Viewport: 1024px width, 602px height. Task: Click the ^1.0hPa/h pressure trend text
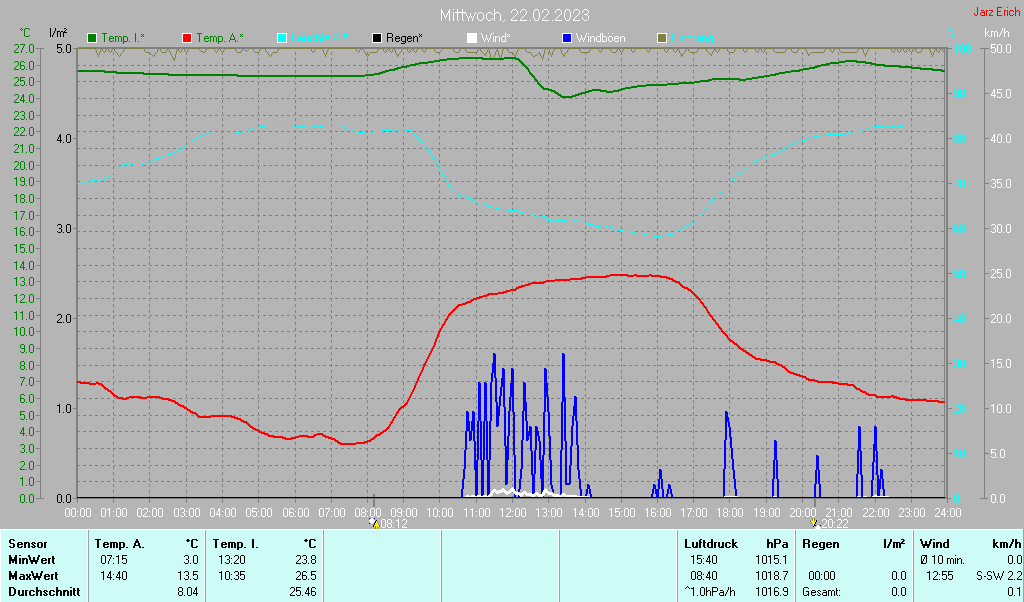coord(710,592)
